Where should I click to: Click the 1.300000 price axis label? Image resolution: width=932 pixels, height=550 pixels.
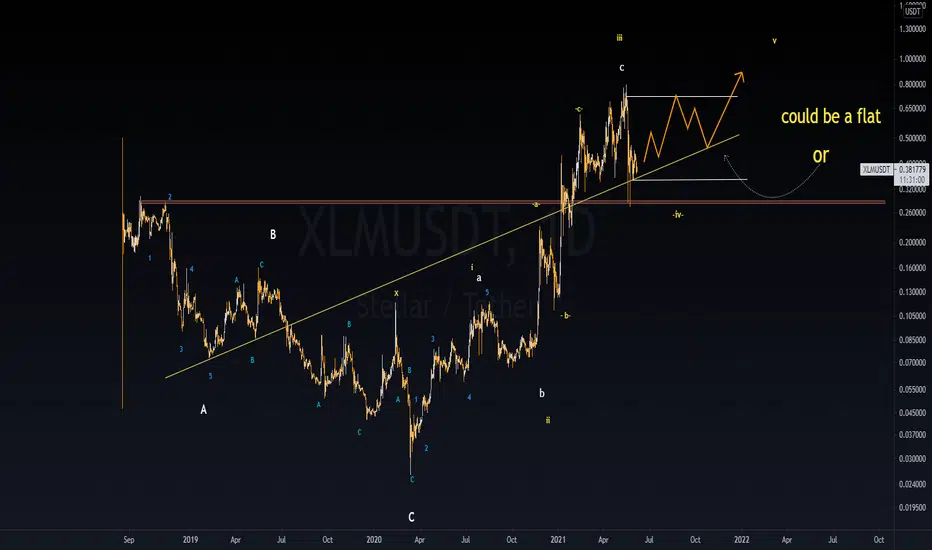912,29
